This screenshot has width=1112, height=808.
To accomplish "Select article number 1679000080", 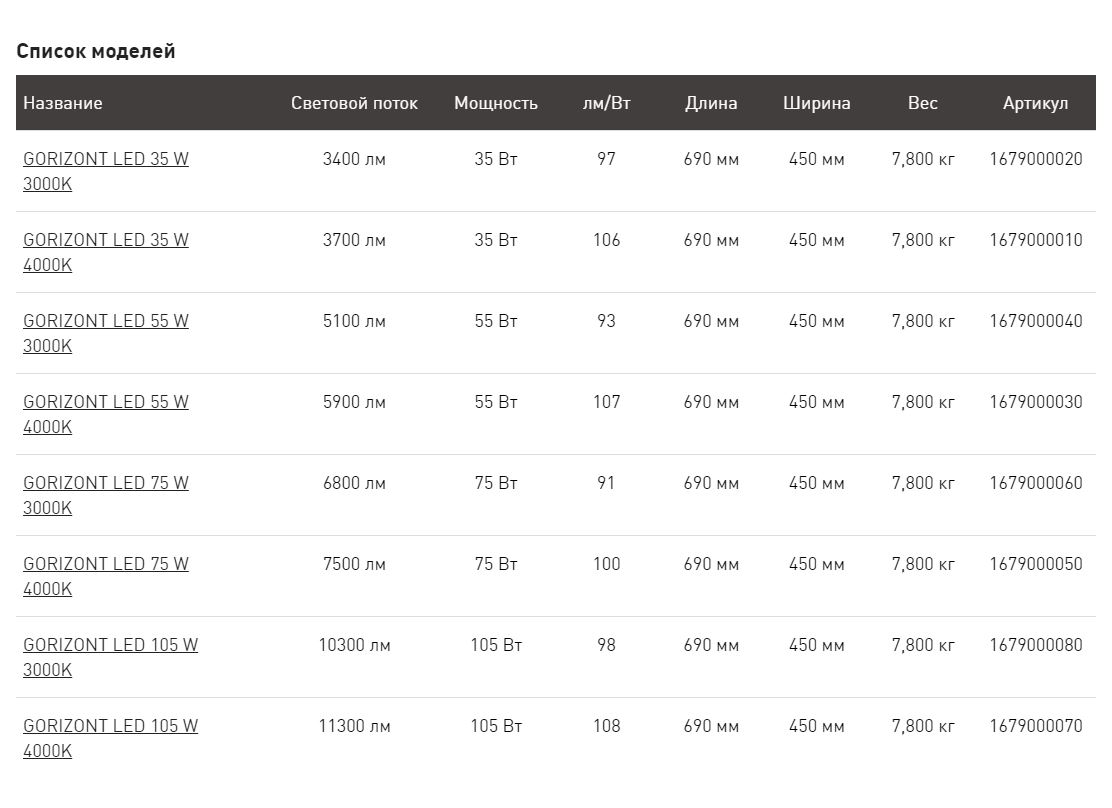I will click(1035, 643).
